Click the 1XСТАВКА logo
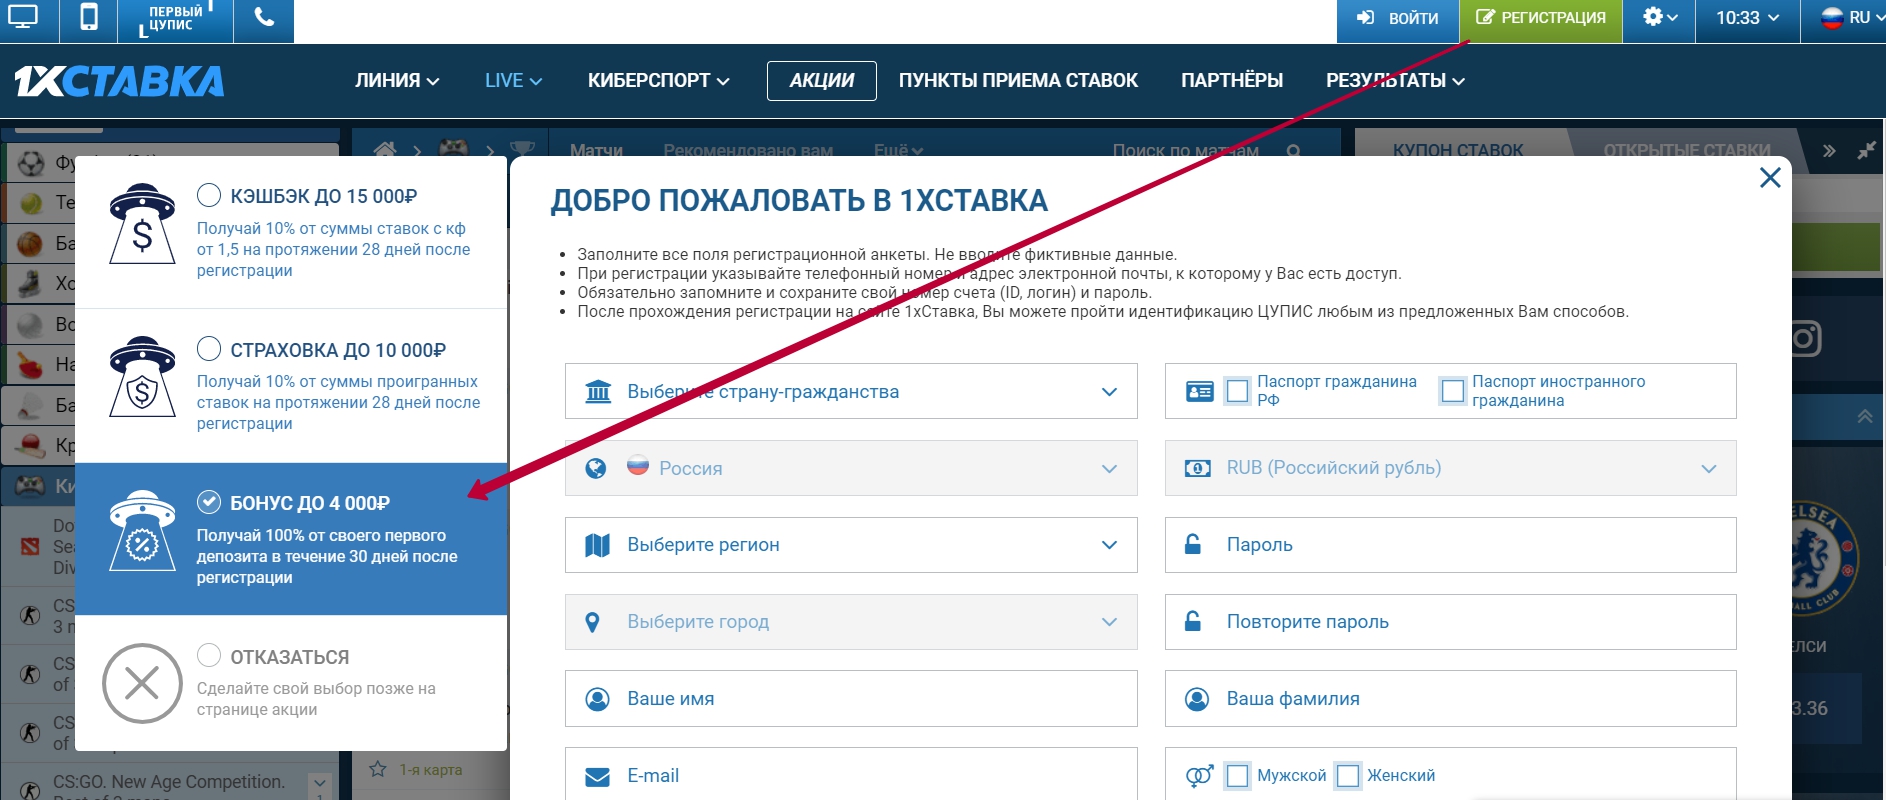1886x800 pixels. tap(119, 81)
